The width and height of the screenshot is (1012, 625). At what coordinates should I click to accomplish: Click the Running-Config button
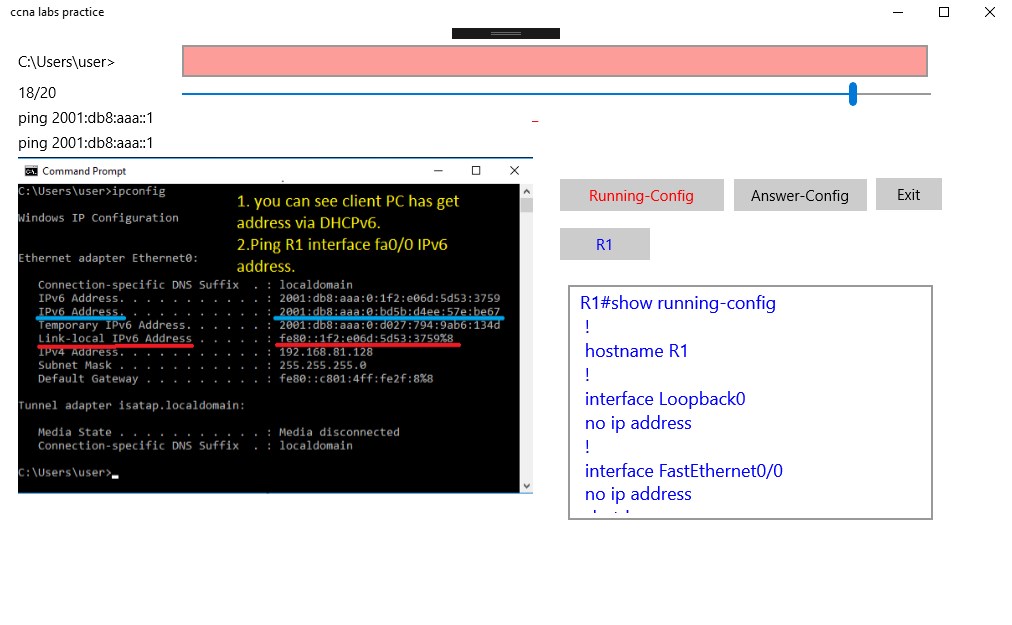pyautogui.click(x=641, y=195)
